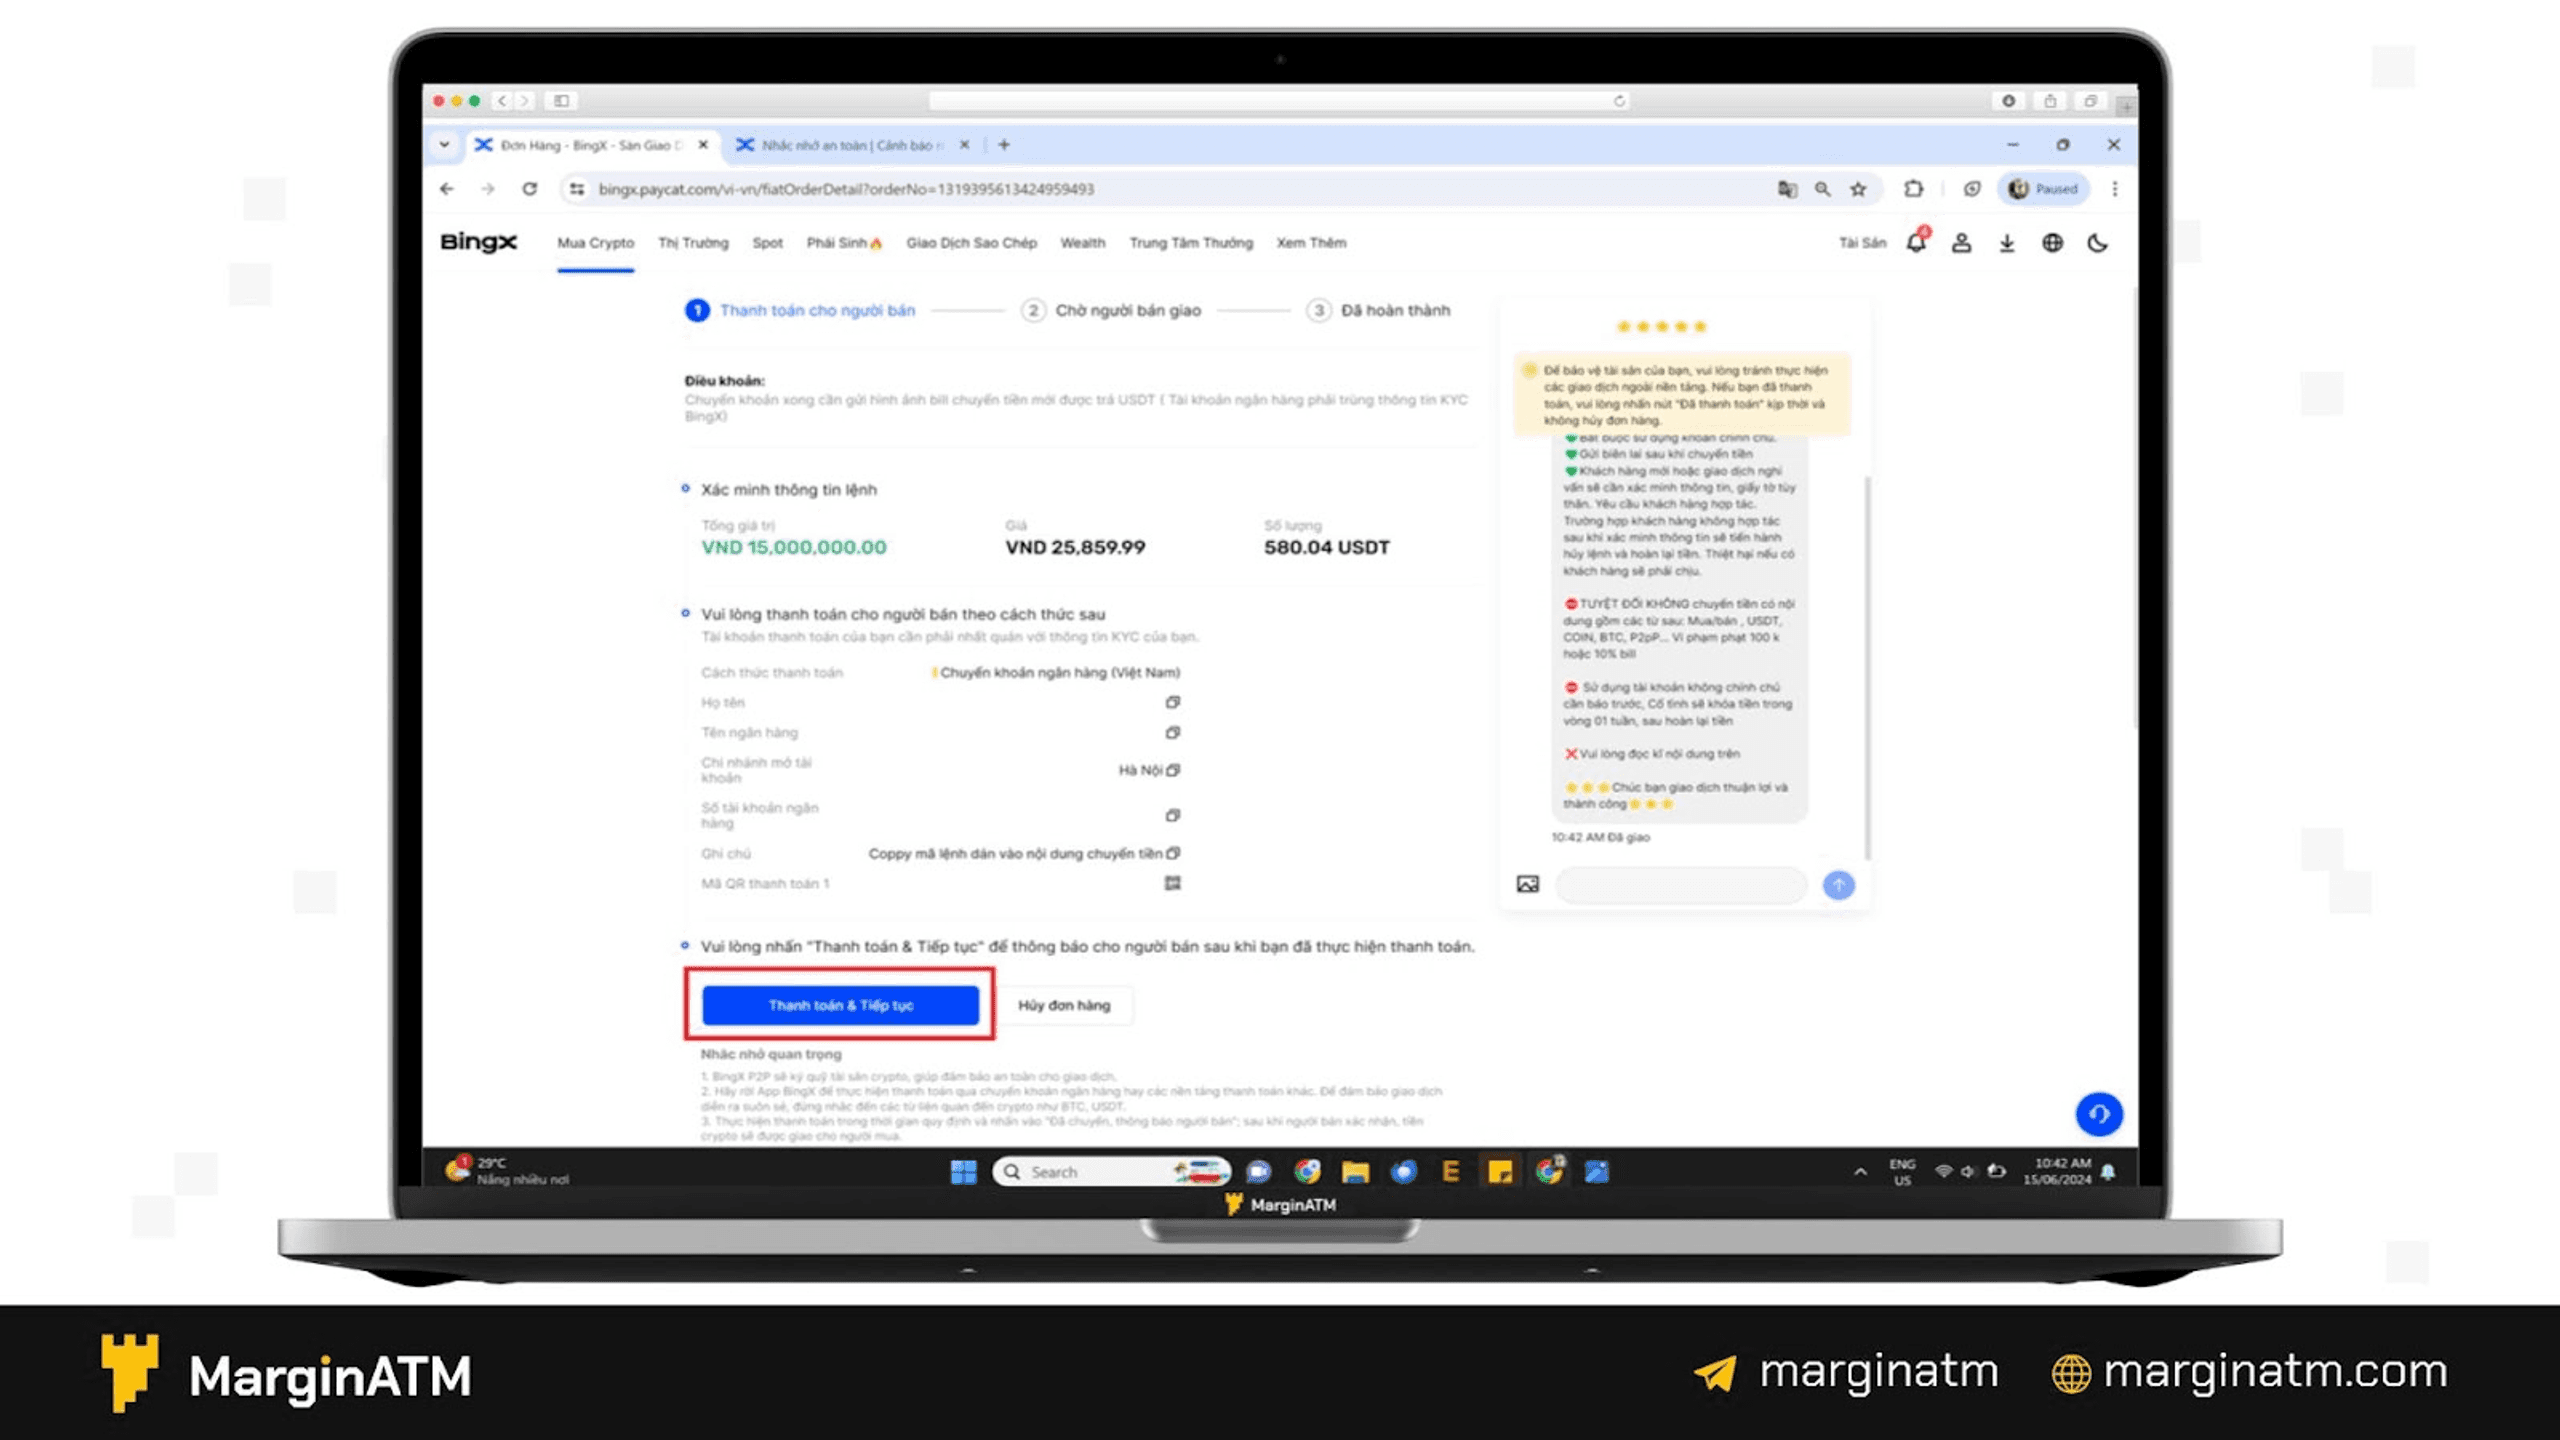Show hidden tray icons chevron
Viewport: 2560px width, 1440px height.
[1860, 1172]
